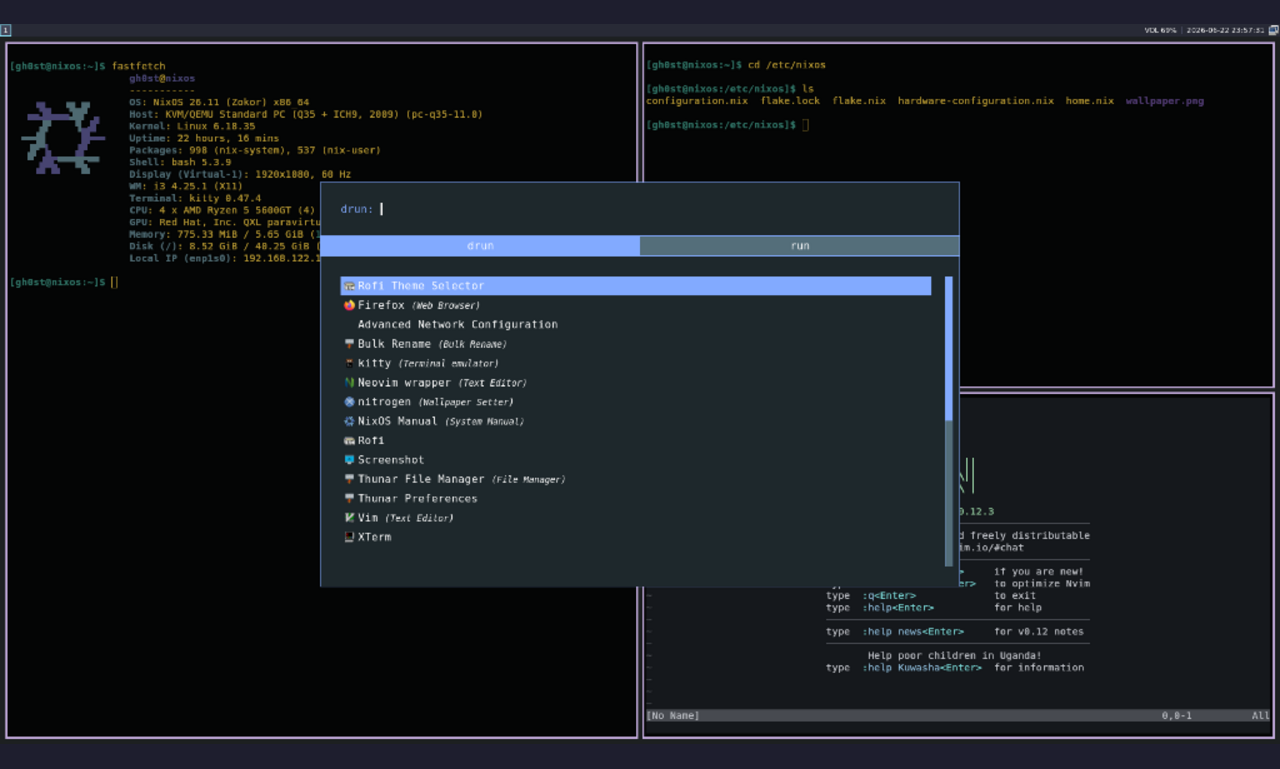Click home.nix in the terminal listing
Viewport: 1280px width, 769px height.
(x=1090, y=101)
